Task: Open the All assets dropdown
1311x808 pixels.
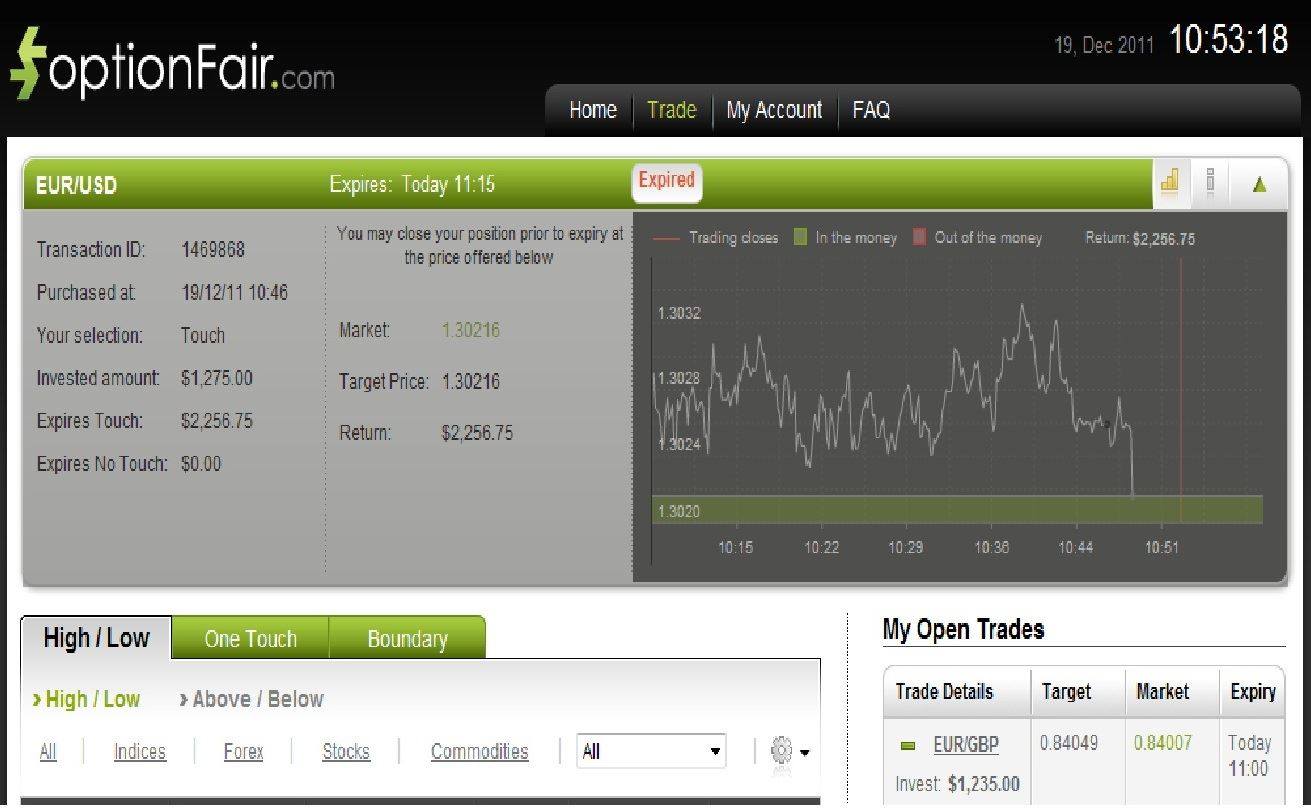Action: coord(650,750)
